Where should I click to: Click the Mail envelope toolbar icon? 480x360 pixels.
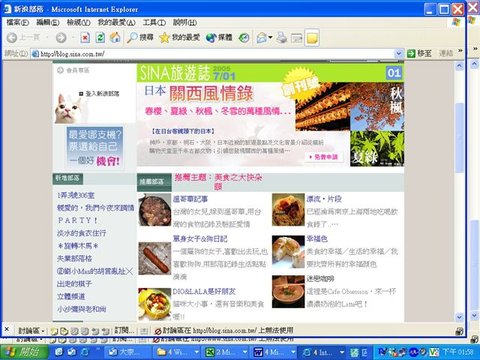click(x=262, y=38)
